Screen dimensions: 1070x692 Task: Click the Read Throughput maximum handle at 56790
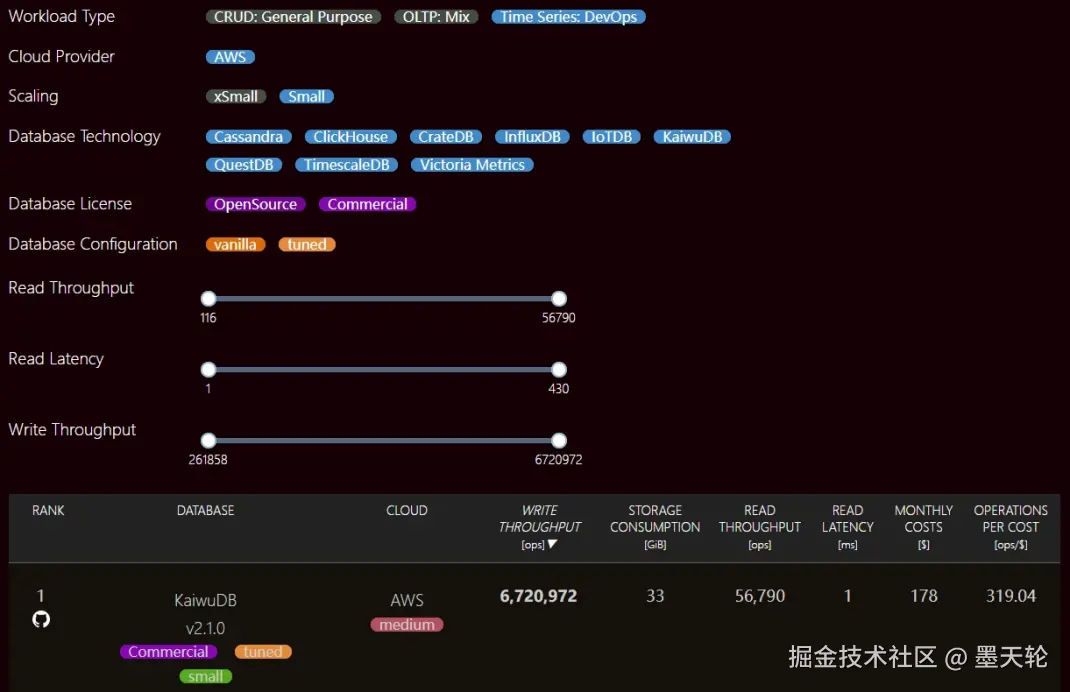[x=559, y=298]
